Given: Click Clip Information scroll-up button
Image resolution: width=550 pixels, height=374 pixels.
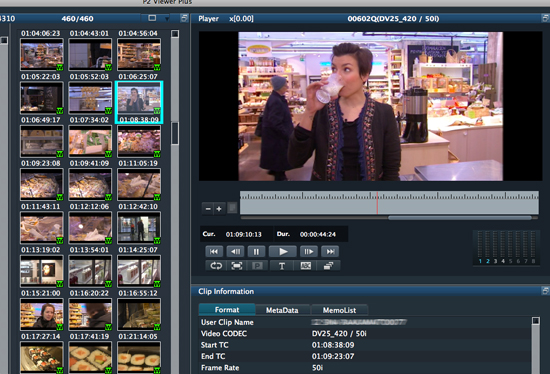Looking at the screenshot, I should click(536, 321).
